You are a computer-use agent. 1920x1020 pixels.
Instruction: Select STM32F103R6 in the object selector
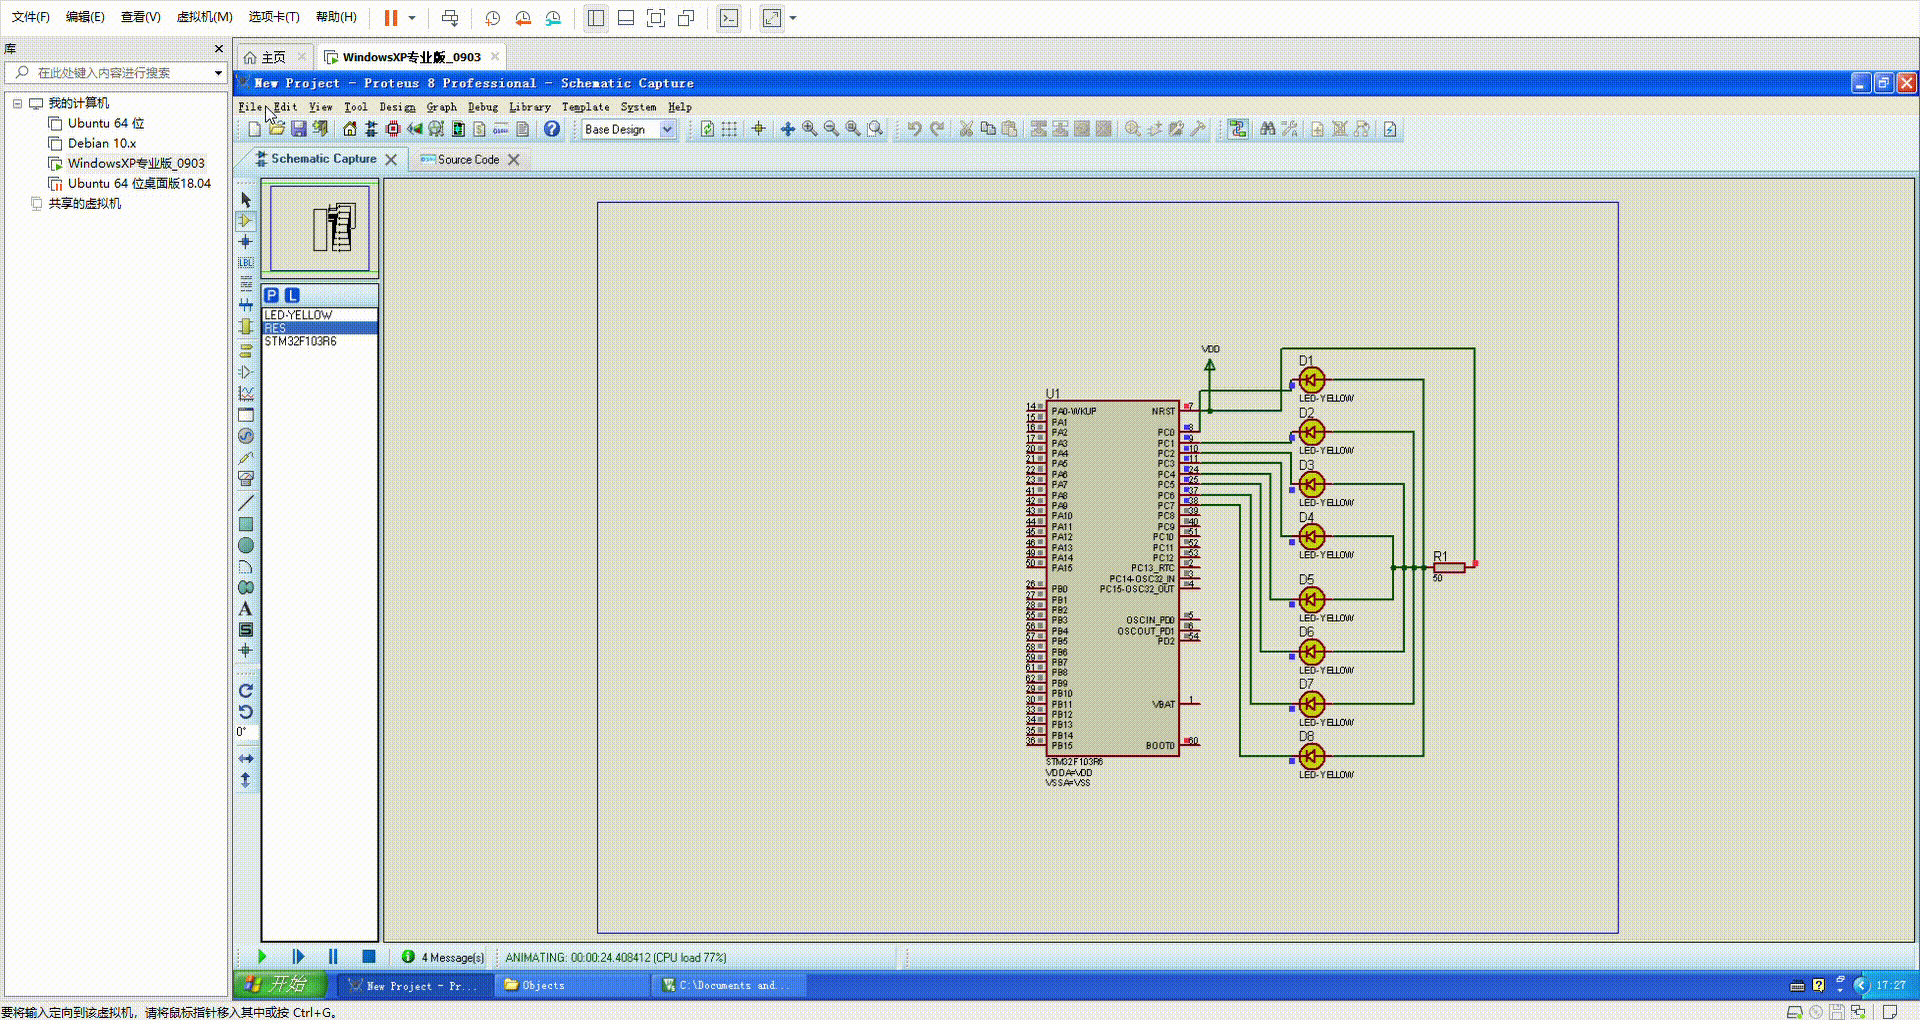pyautogui.click(x=302, y=341)
